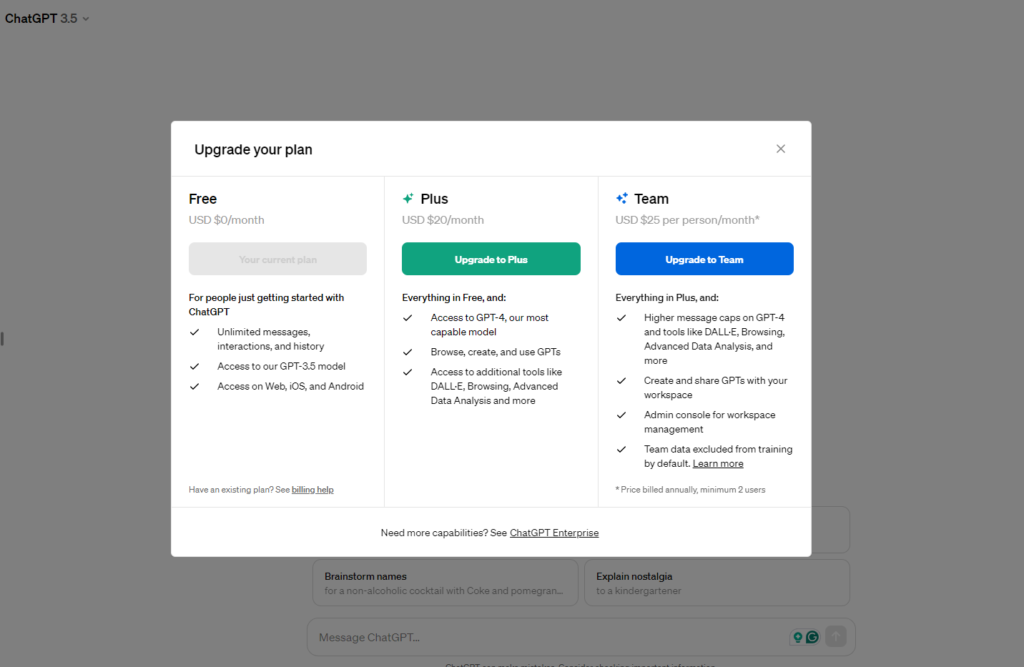Click checkmark beside Admin console for workspace
1024x667 pixels.
click(x=621, y=415)
